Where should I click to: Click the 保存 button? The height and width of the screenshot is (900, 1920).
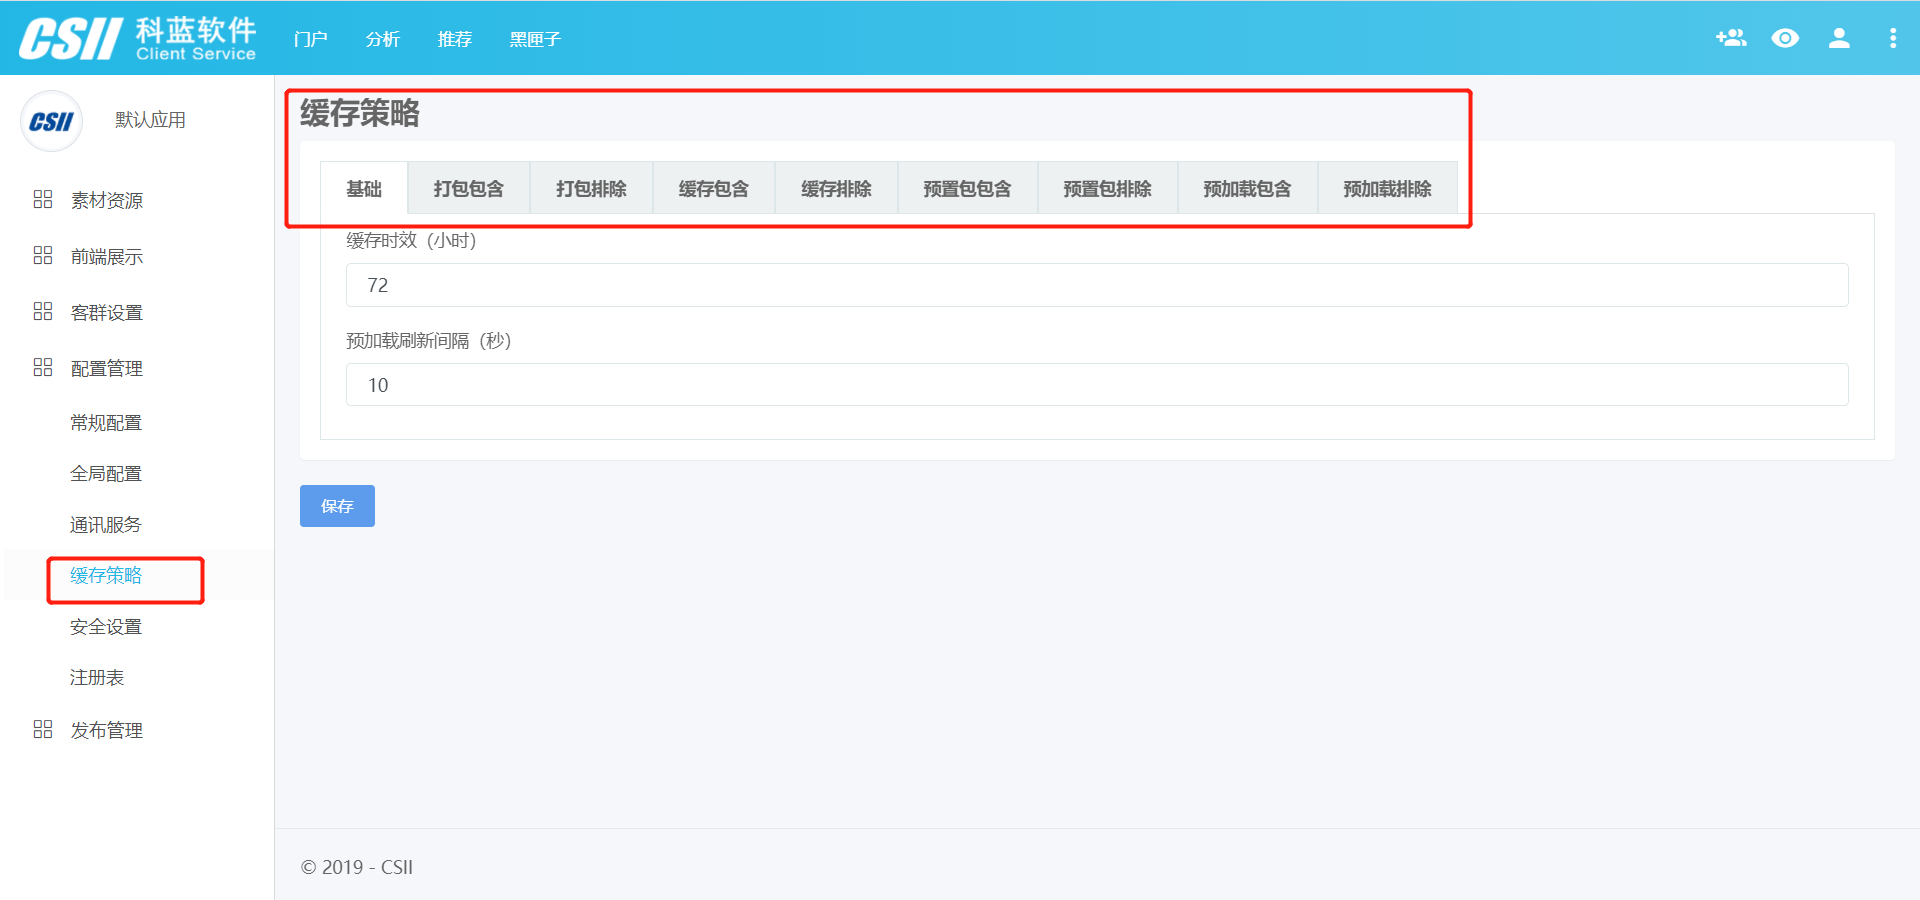click(x=337, y=506)
